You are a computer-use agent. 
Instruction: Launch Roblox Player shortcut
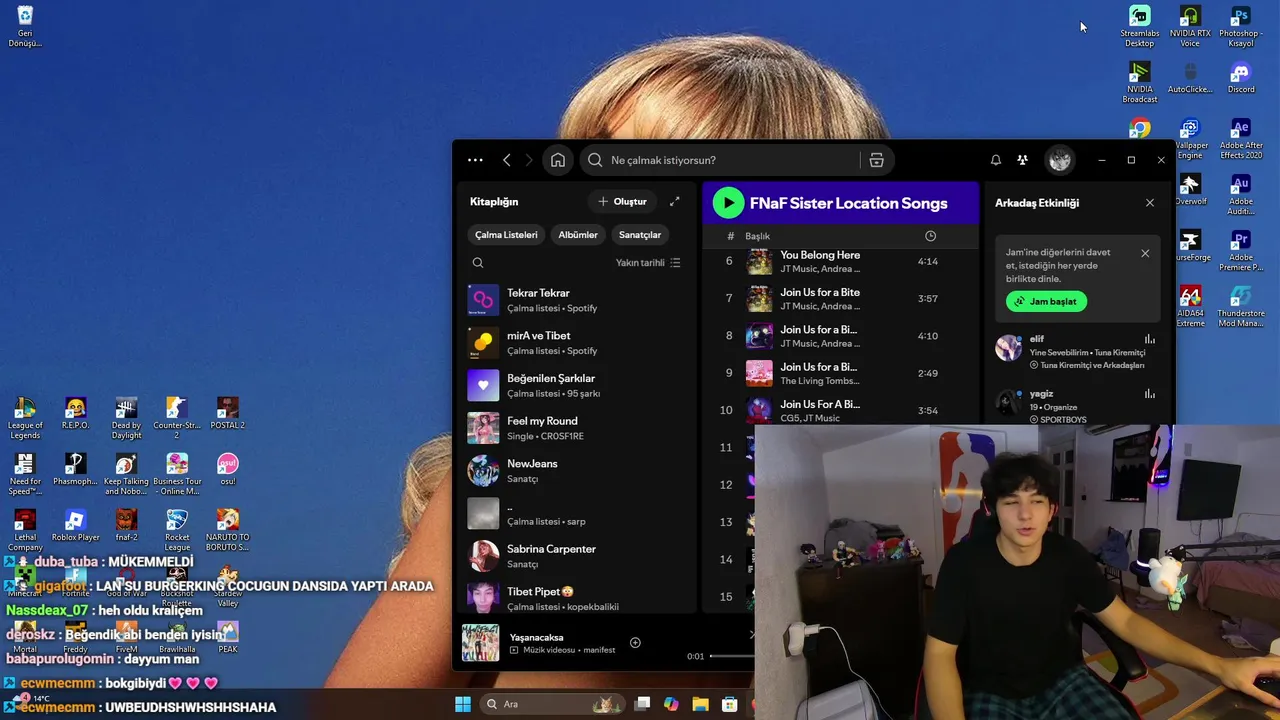[75, 526]
